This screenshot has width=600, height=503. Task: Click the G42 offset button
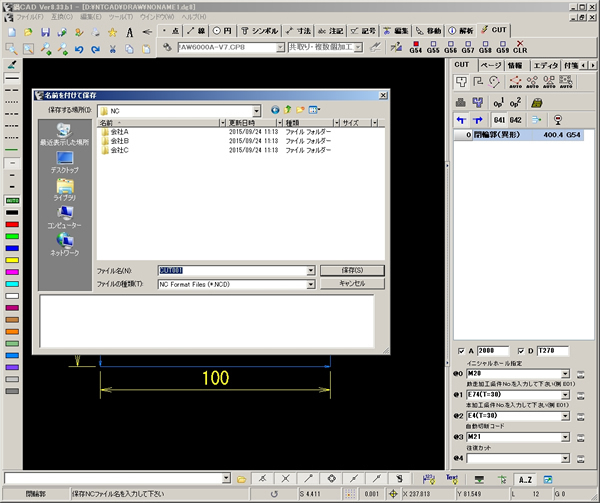(515, 120)
